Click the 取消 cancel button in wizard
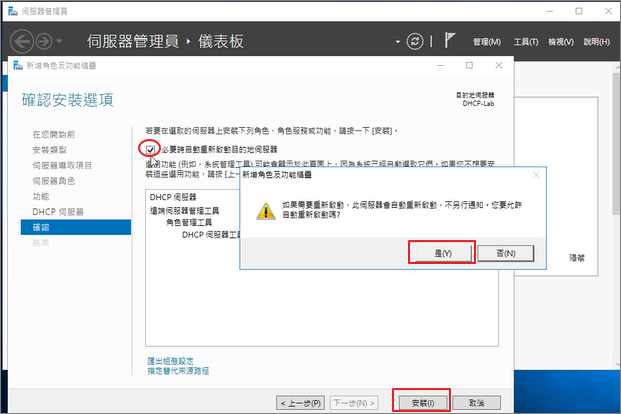Image resolution: width=621 pixels, height=414 pixels. (476, 403)
